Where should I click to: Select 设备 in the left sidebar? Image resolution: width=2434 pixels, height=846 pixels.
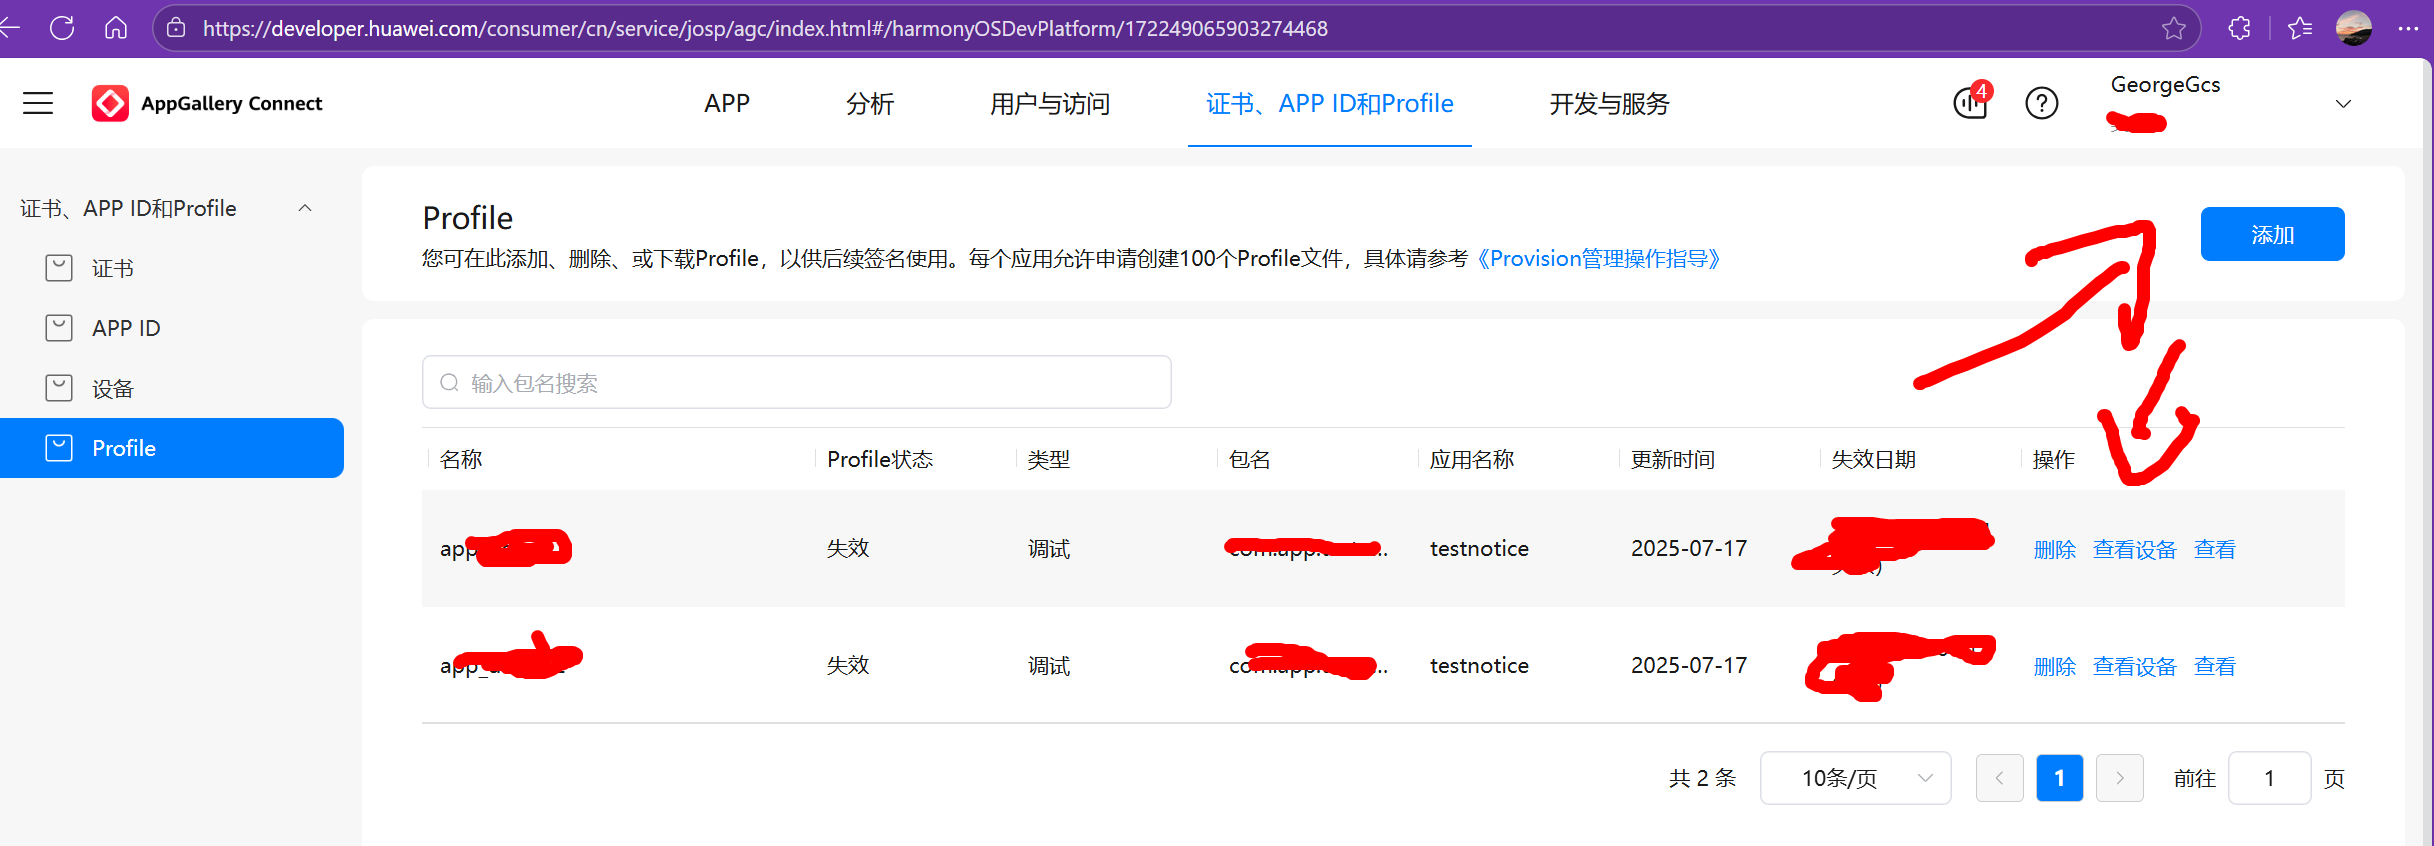[x=112, y=388]
